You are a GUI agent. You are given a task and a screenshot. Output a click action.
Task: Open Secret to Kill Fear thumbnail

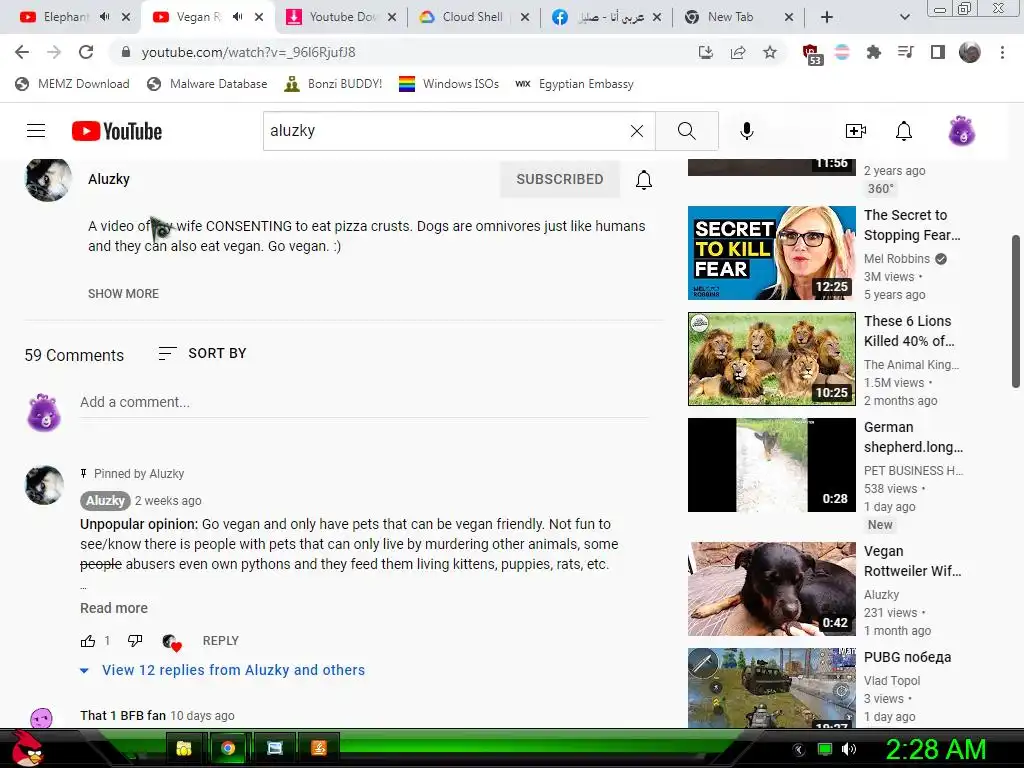point(771,253)
